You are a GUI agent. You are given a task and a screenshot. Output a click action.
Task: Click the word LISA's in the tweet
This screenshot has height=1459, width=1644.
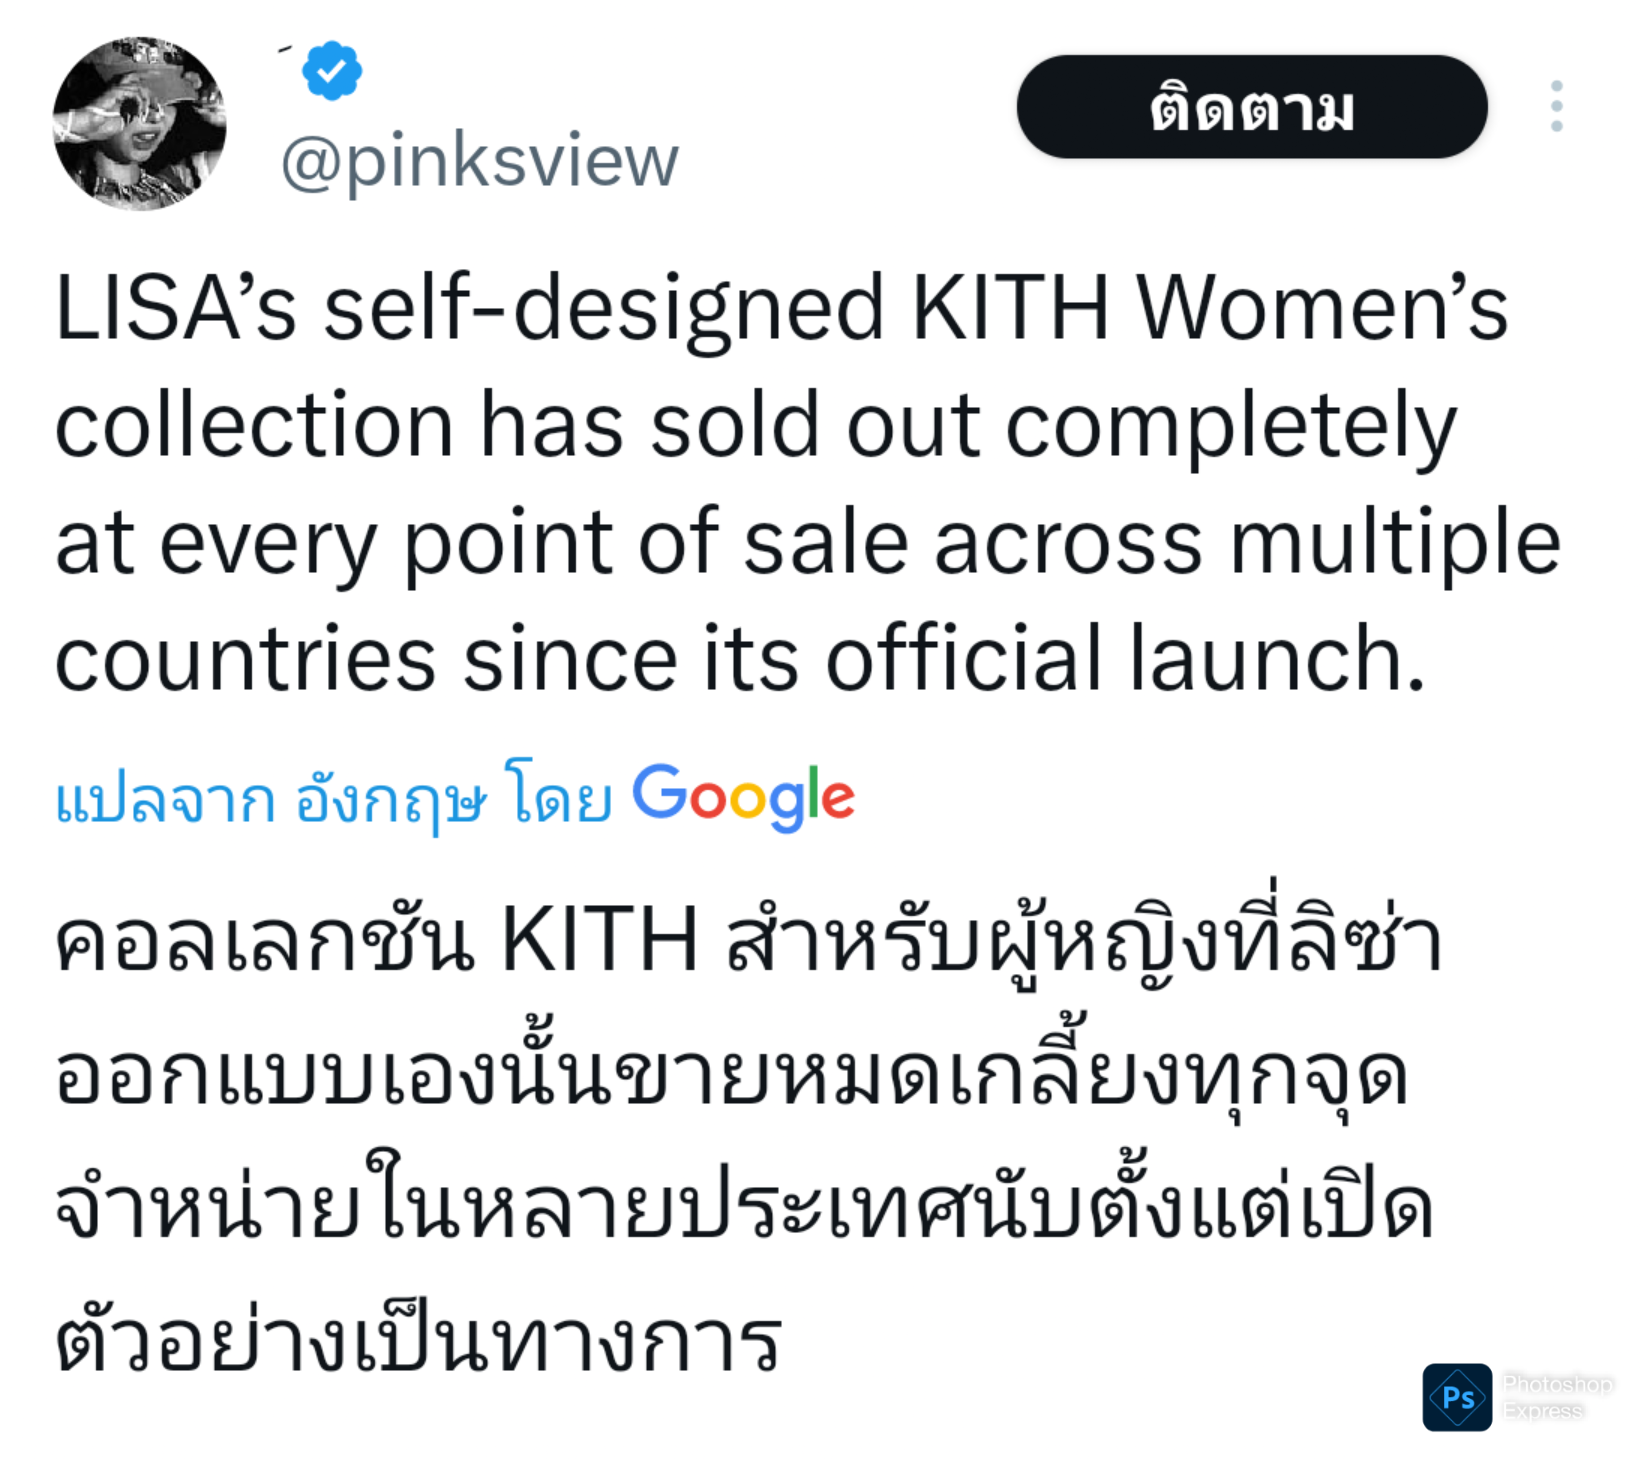pyautogui.click(x=176, y=308)
